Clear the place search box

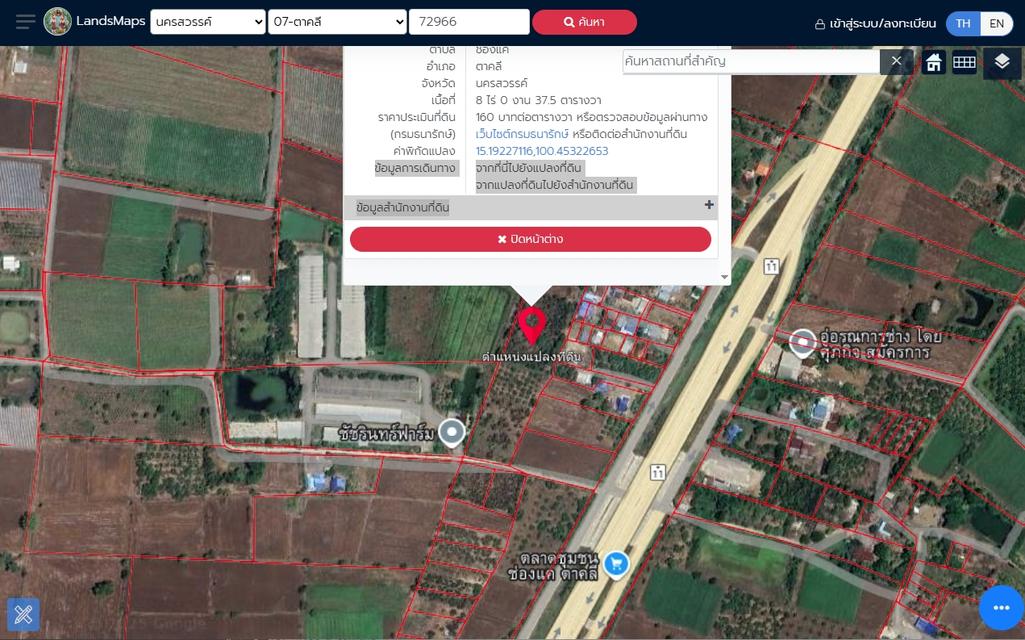tap(896, 62)
